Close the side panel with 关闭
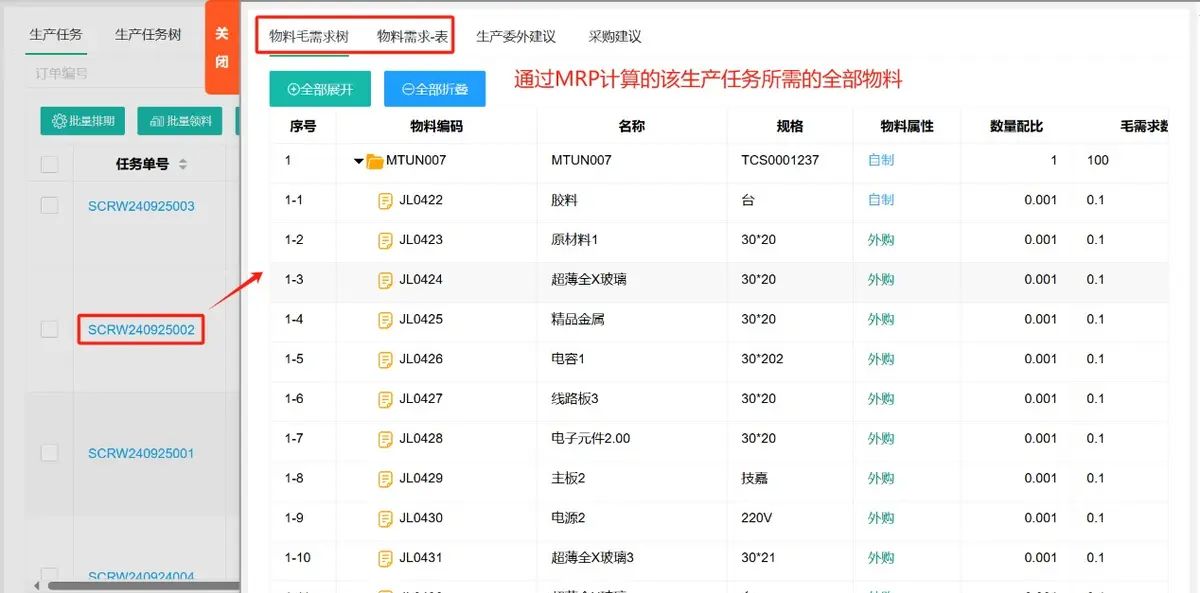Viewport: 1200px width, 593px height. pyautogui.click(x=222, y=48)
